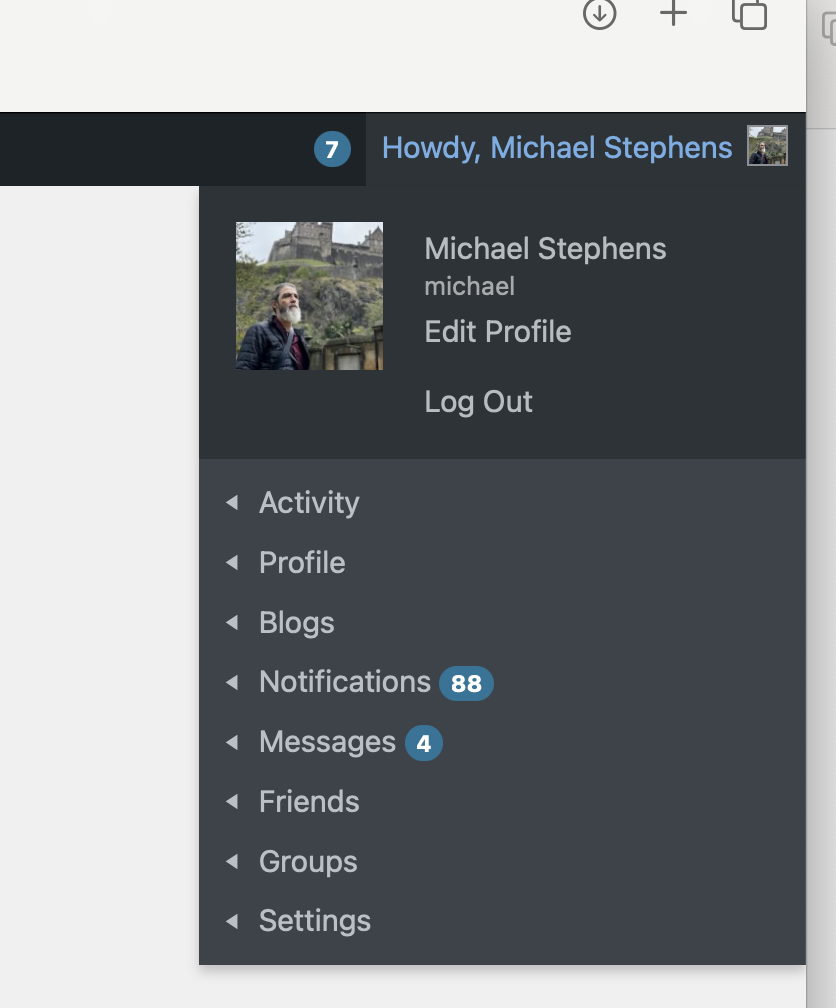Click the Messages 4 count badge
Image resolution: width=836 pixels, height=1008 pixels.
click(x=424, y=743)
